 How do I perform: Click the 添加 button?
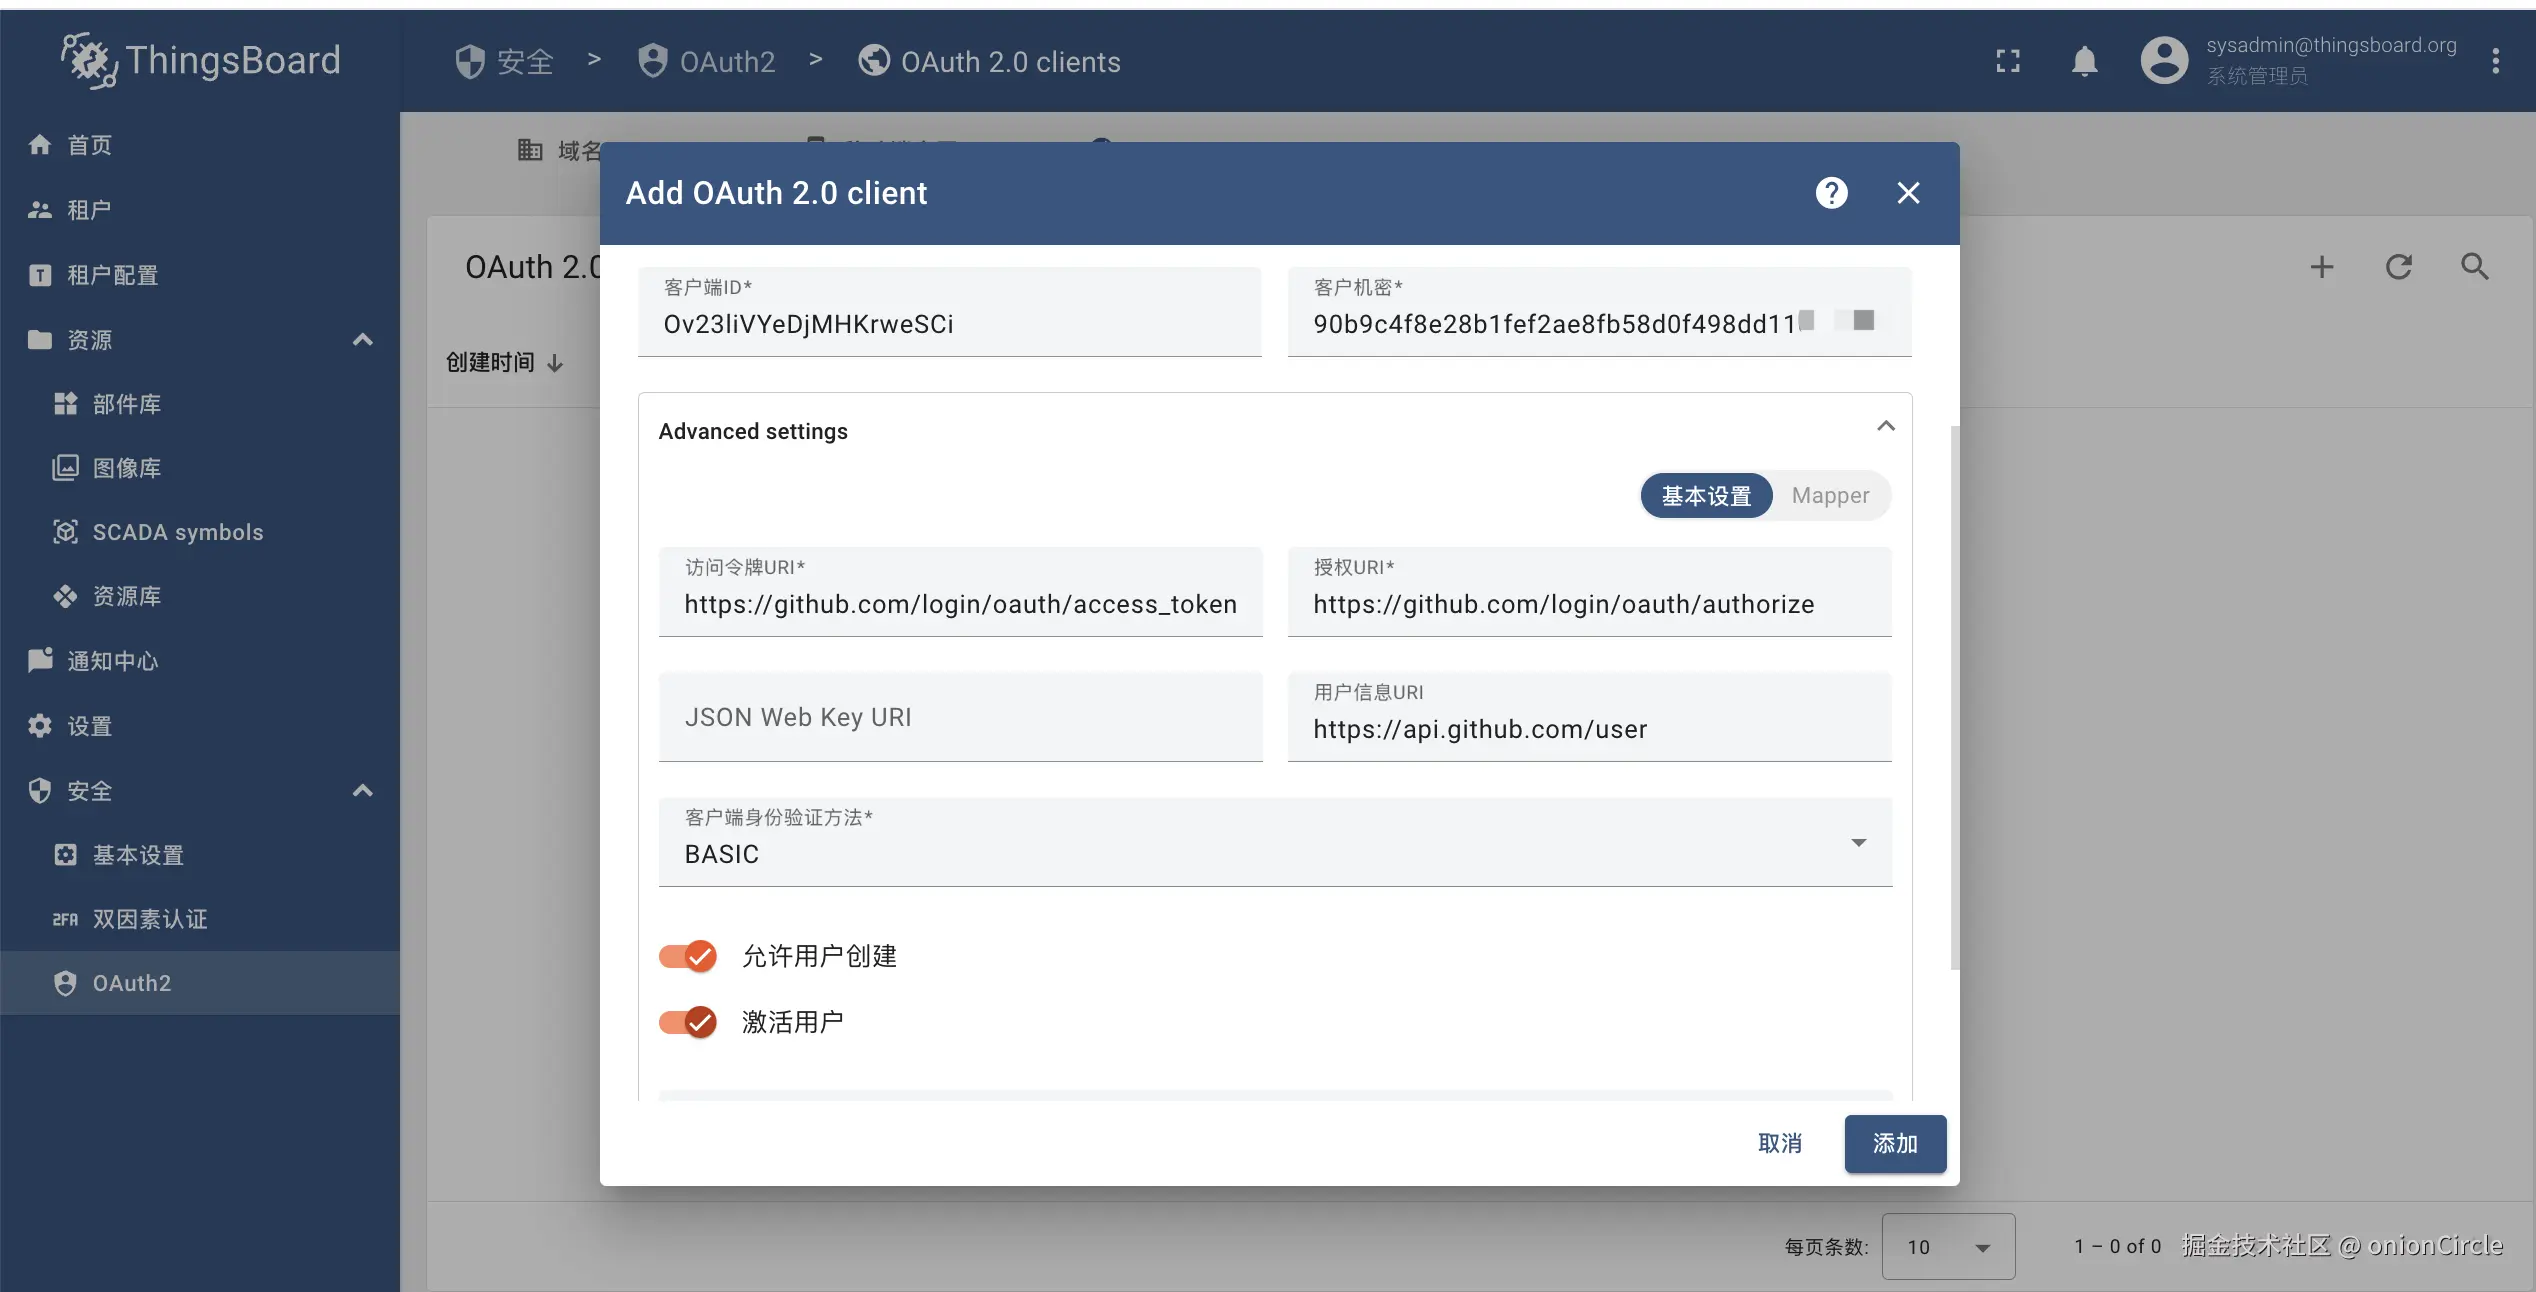[x=1894, y=1143]
